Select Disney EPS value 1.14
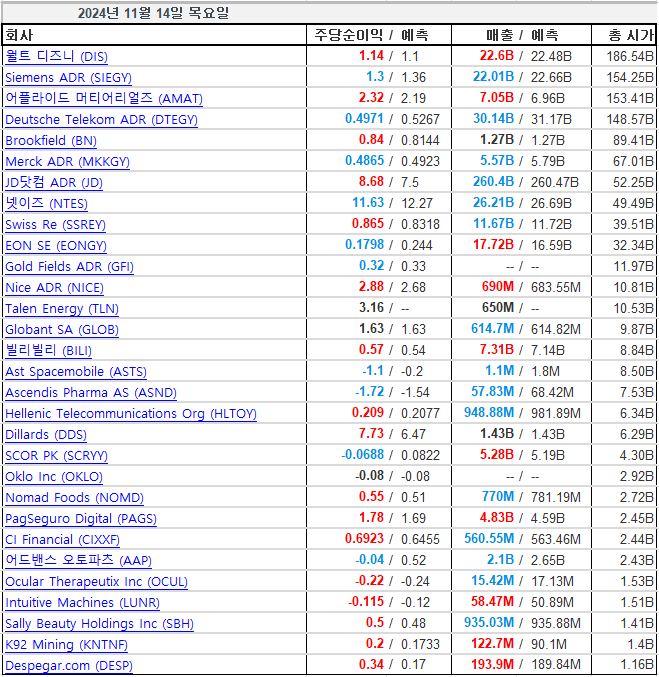The image size is (659, 677). pos(371,56)
